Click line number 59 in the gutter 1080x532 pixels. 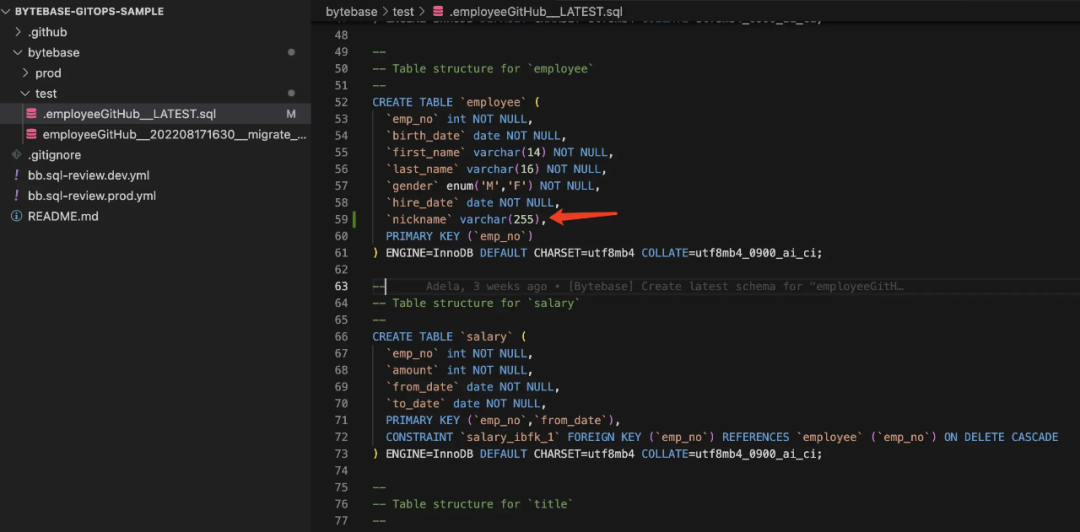[341, 219]
